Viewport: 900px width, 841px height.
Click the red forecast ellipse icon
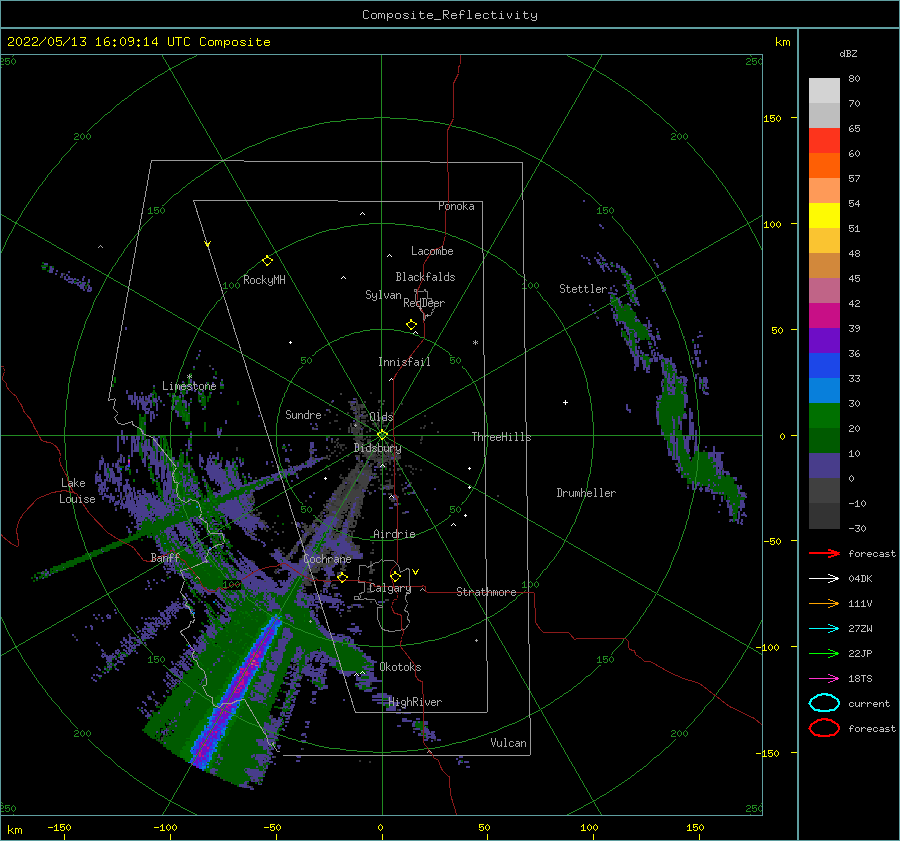pyautogui.click(x=824, y=728)
